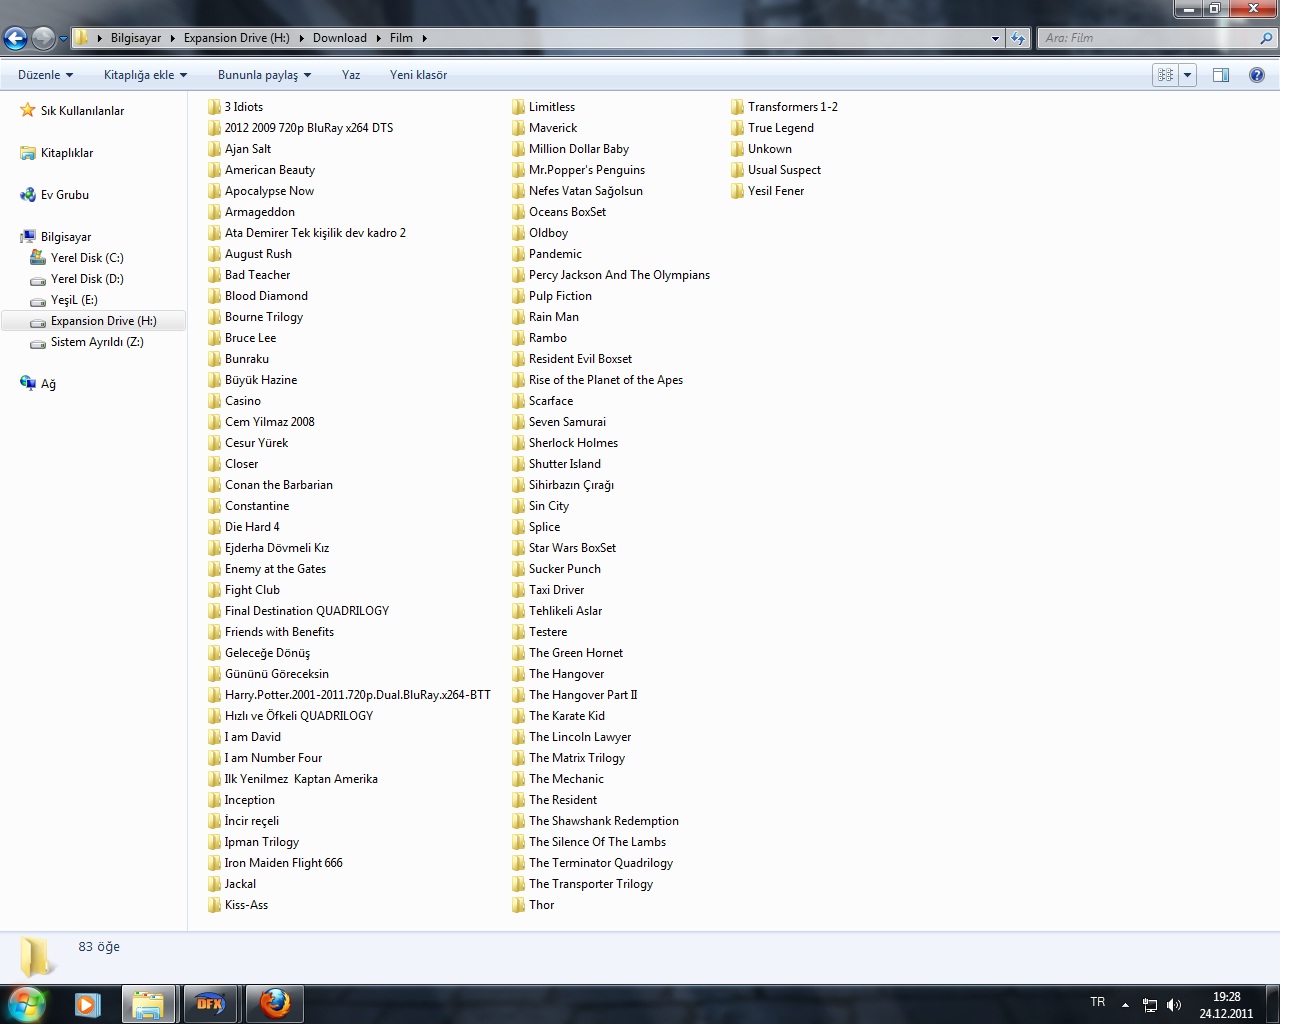
Task: Show hidden tray icons arrow
Action: tap(1125, 1004)
